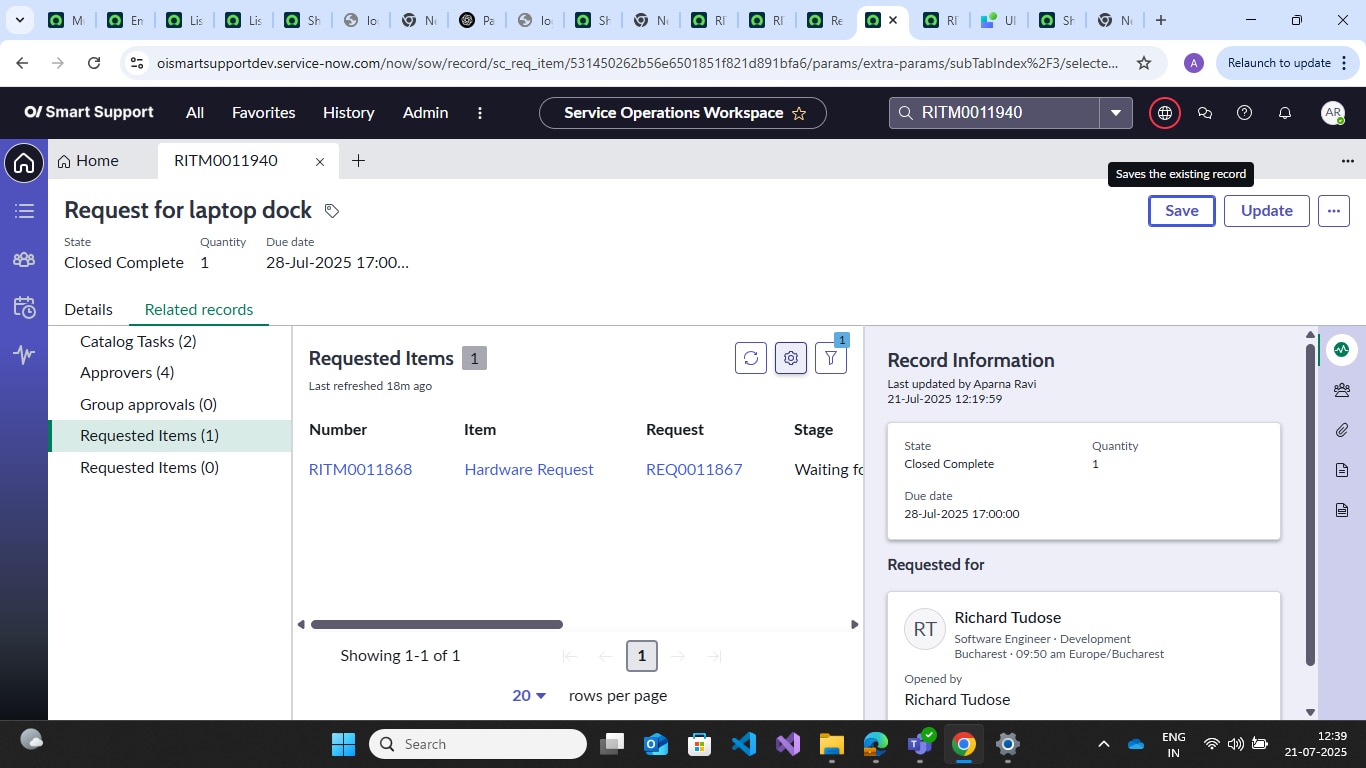Expand the search context dropdown arrow
The width and height of the screenshot is (1366, 768).
[1116, 112]
